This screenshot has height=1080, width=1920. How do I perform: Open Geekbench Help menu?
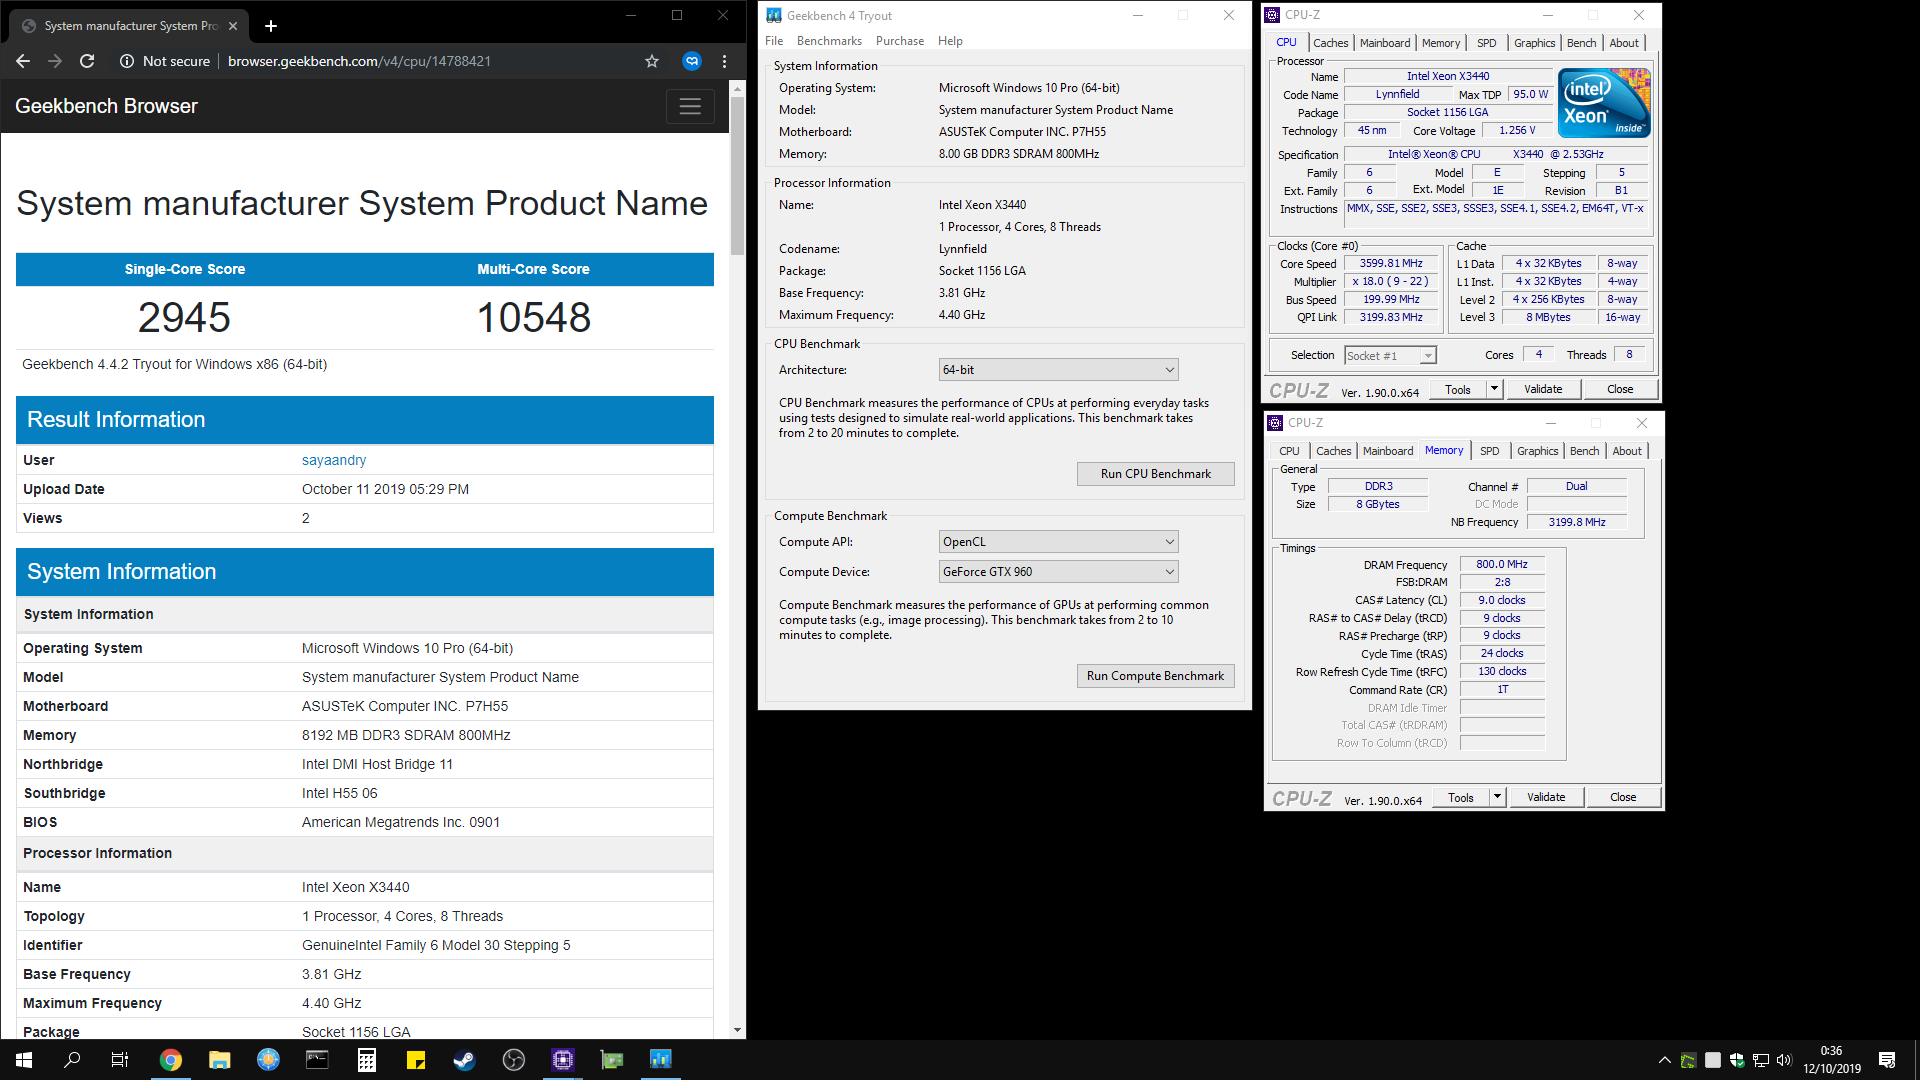(950, 41)
